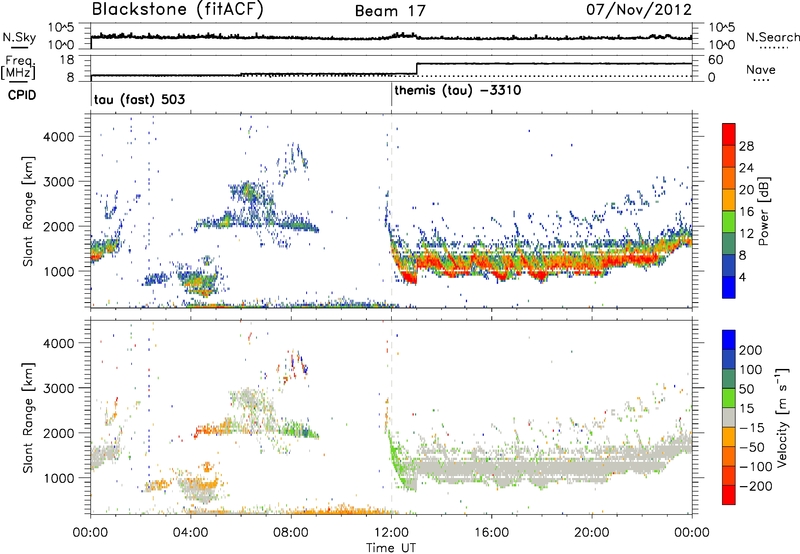Click the "Slant Range [km]" label of velocity panel
The width and height of the screenshot is (800, 554).
[28, 418]
